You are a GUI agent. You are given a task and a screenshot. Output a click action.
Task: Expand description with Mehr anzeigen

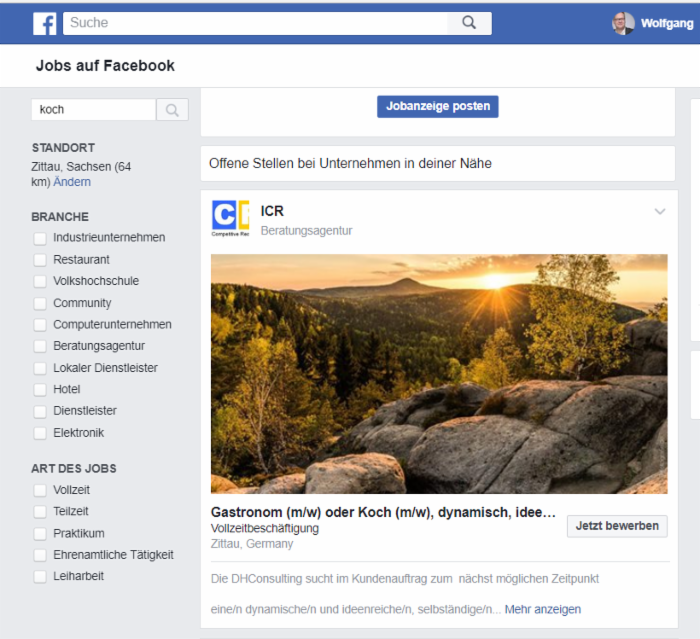click(542, 609)
